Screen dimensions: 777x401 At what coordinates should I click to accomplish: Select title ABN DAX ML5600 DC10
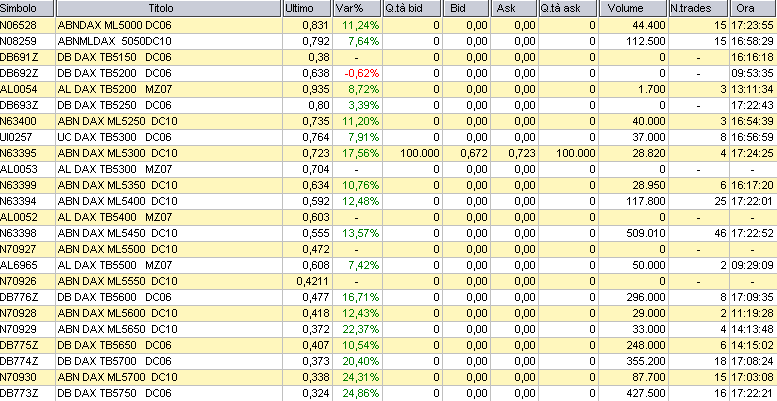pos(117,313)
